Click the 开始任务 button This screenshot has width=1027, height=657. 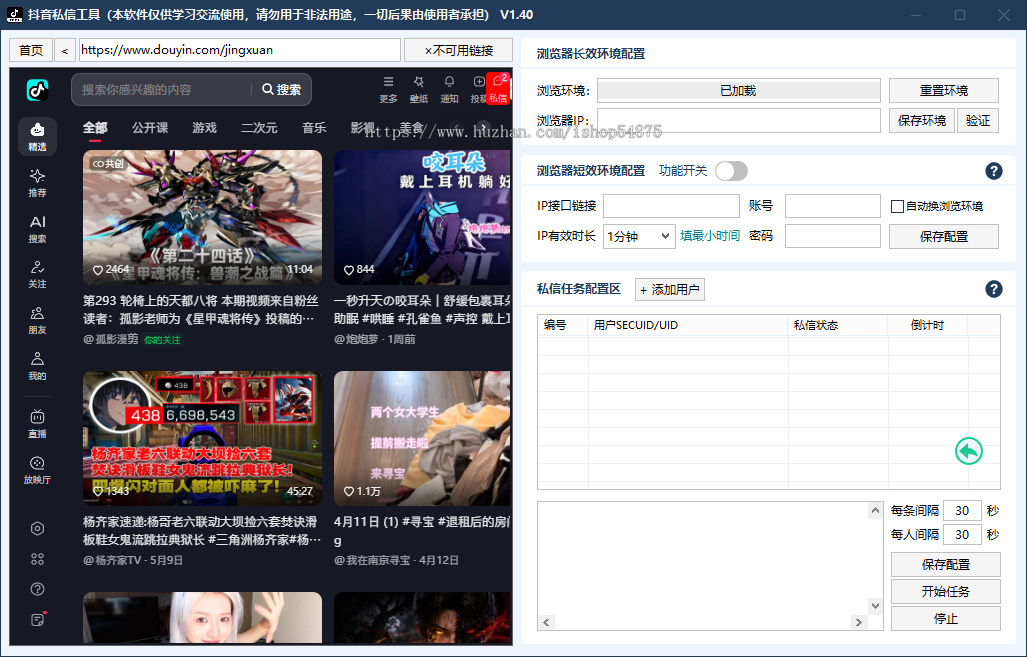(946, 591)
